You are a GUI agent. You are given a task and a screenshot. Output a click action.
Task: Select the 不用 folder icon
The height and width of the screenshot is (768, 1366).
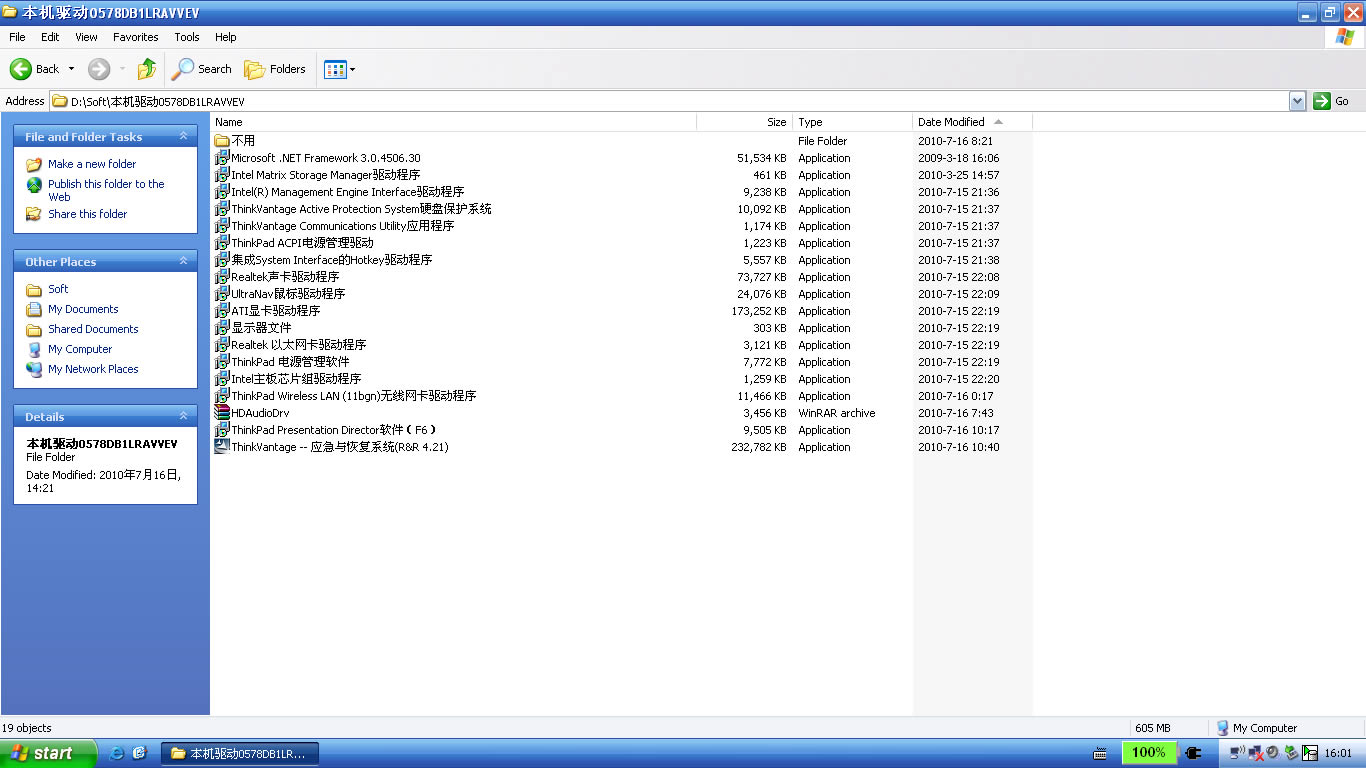pos(222,141)
